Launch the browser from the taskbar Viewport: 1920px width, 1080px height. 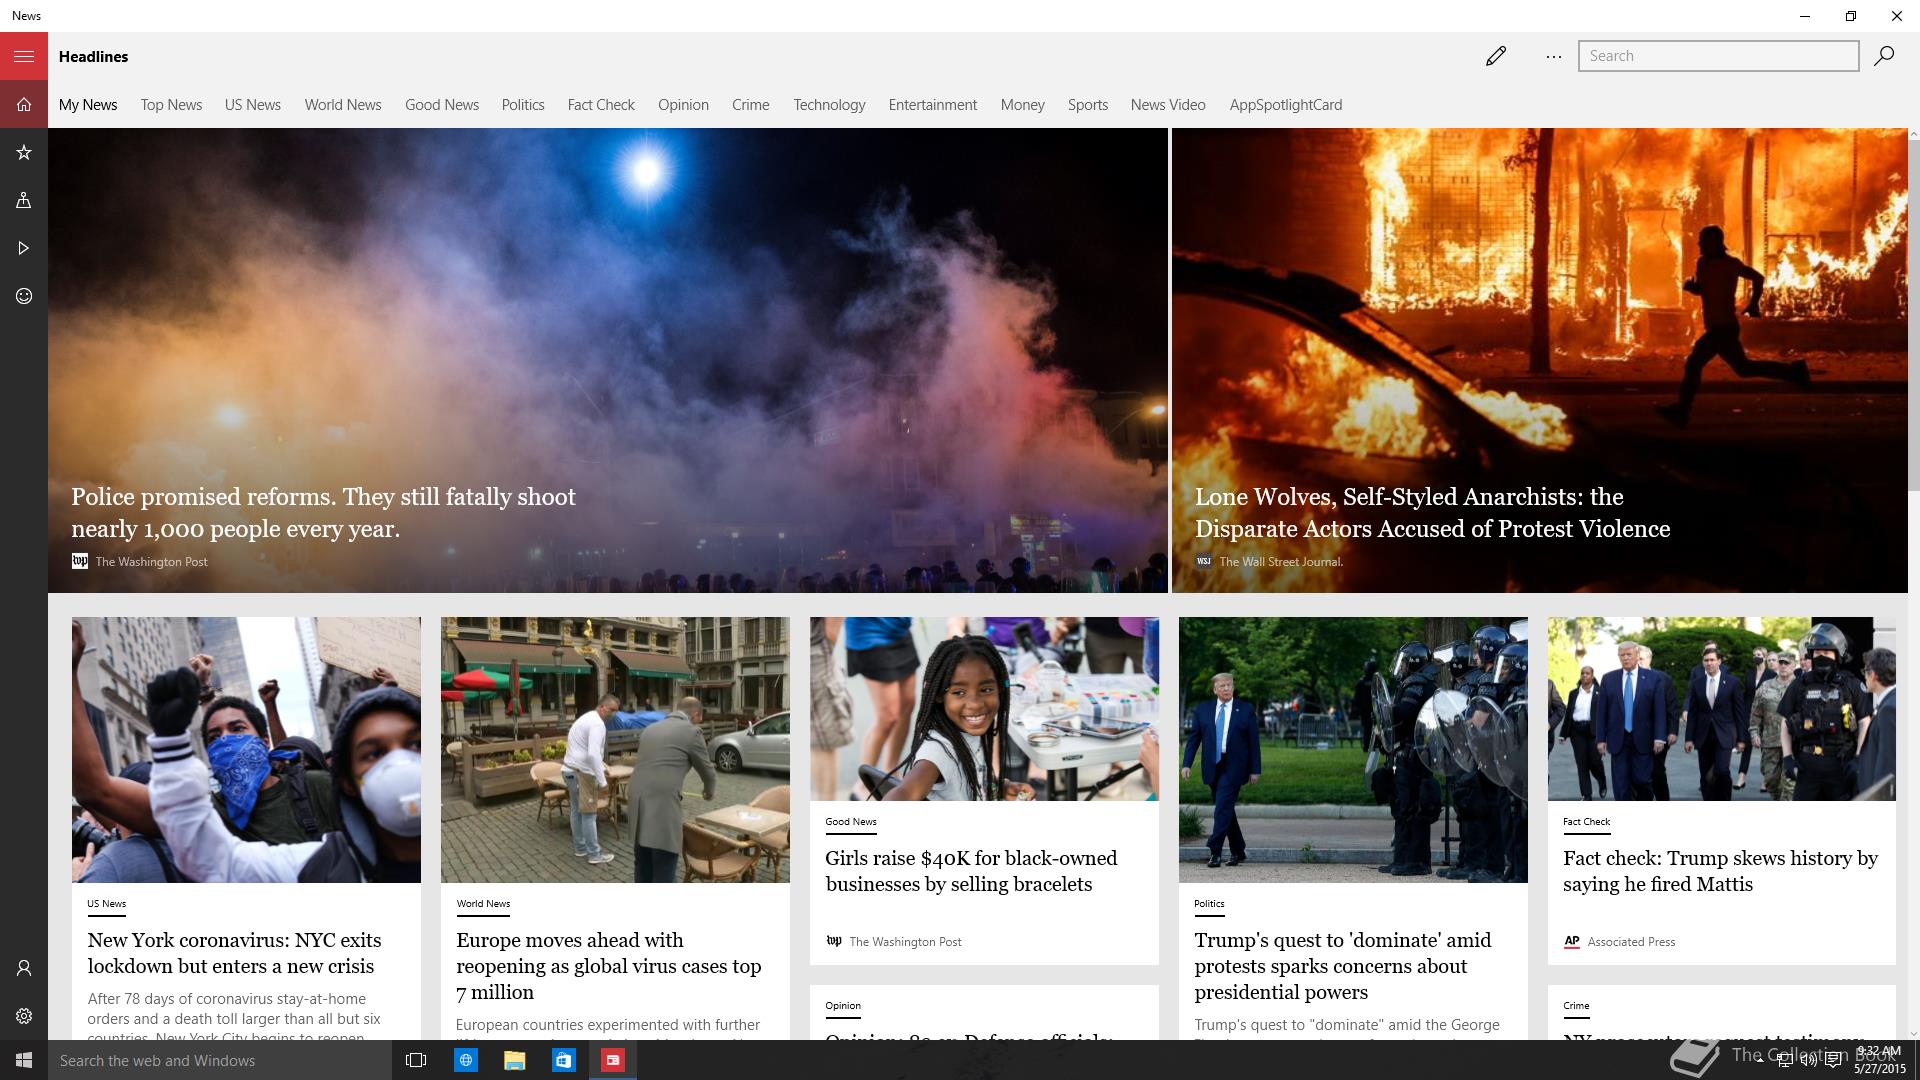pyautogui.click(x=465, y=1060)
